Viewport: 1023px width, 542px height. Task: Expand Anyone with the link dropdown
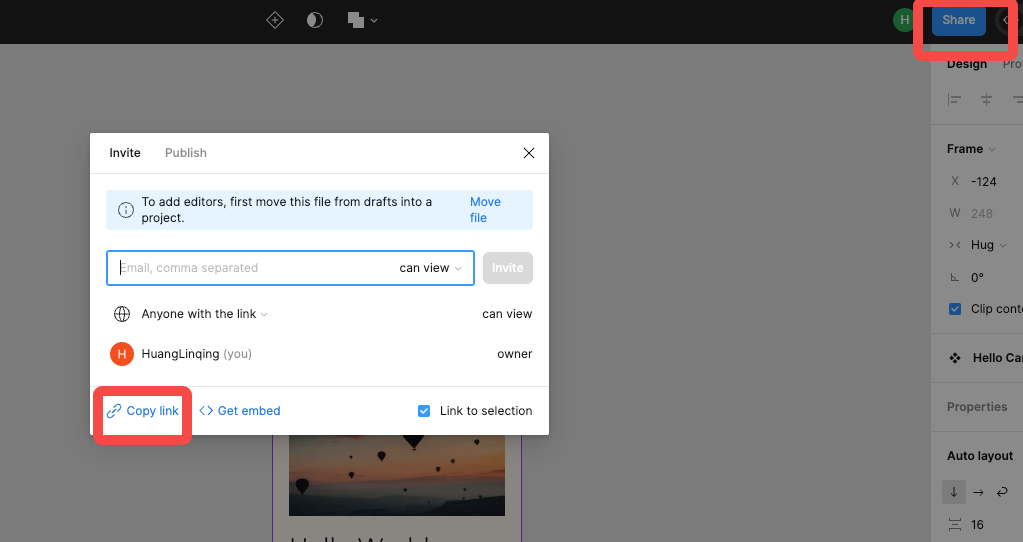click(x=204, y=314)
